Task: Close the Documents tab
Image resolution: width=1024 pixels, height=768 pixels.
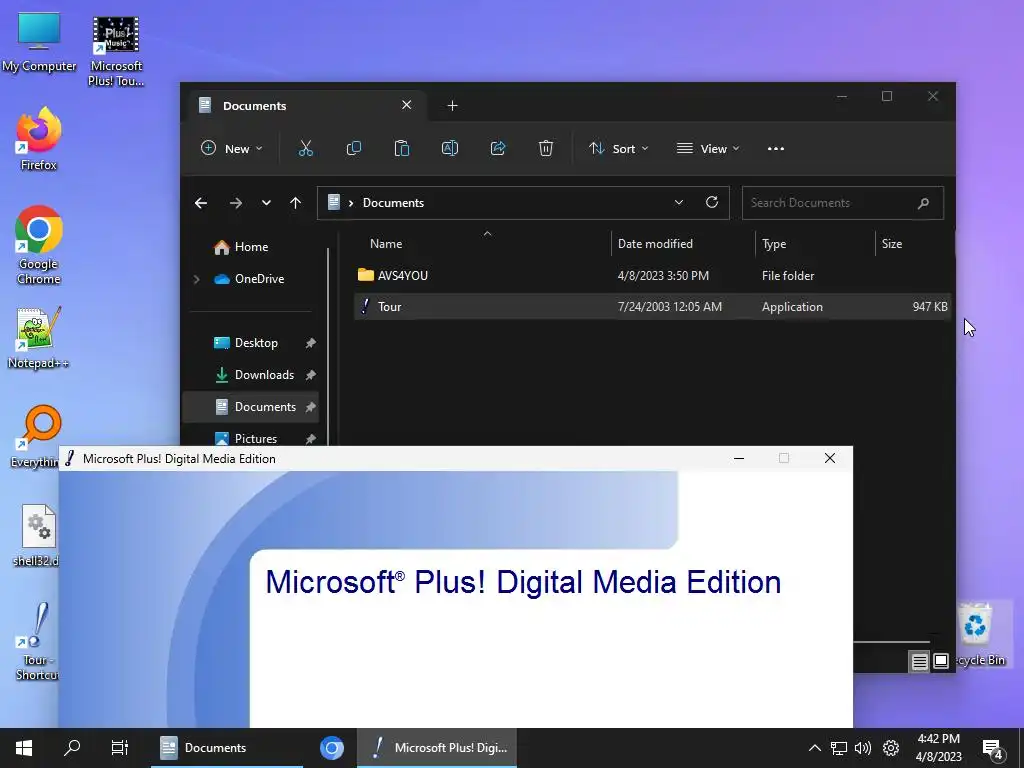Action: click(406, 105)
